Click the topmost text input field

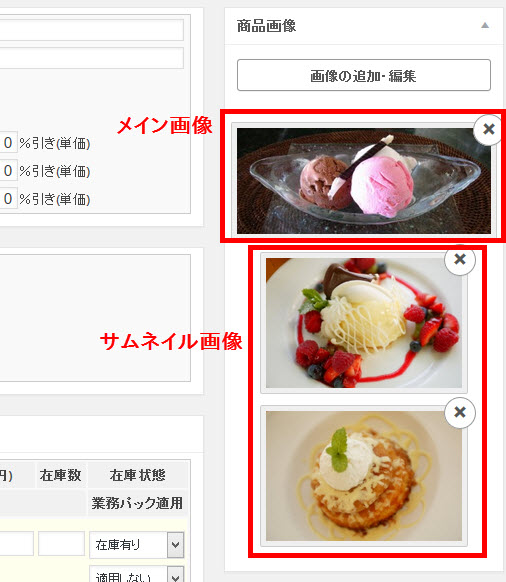point(92,30)
